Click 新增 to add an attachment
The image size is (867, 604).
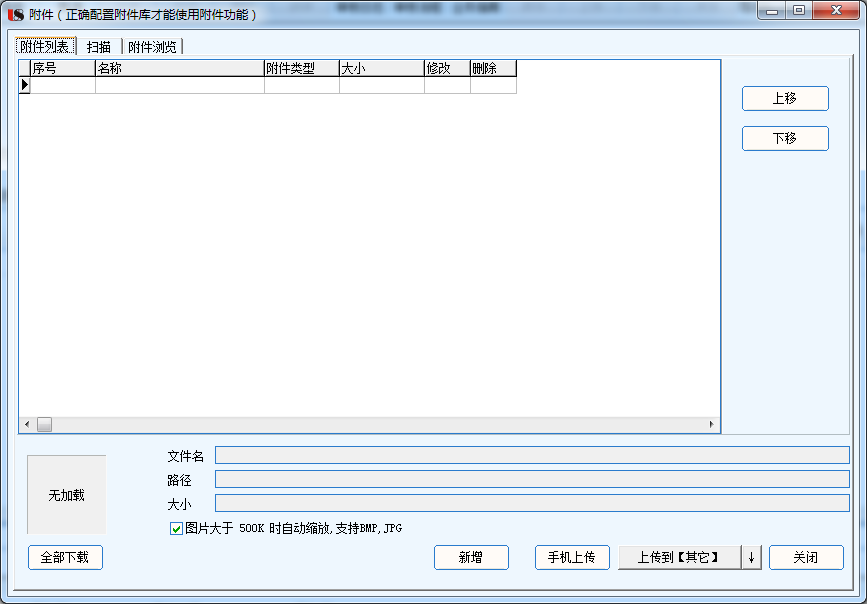(471, 557)
